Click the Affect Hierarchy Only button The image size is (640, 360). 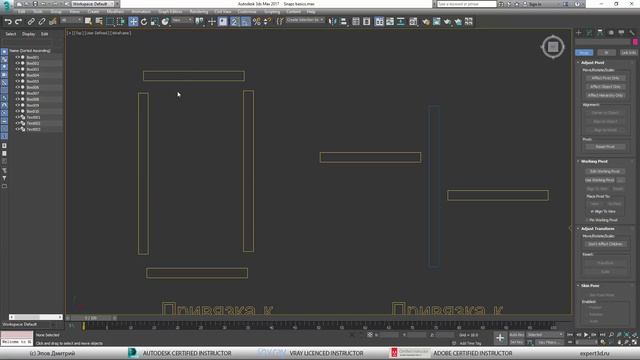point(605,95)
